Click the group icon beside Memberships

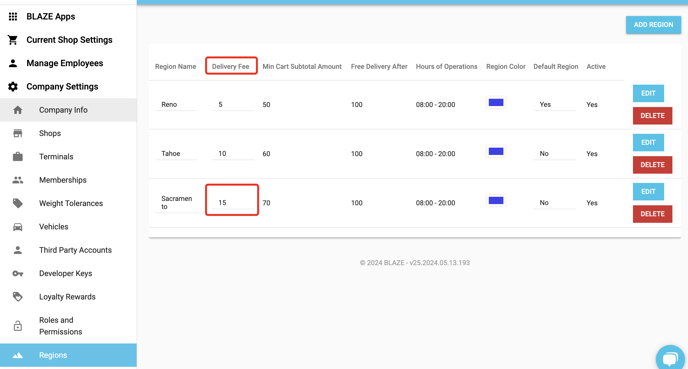[x=18, y=180]
